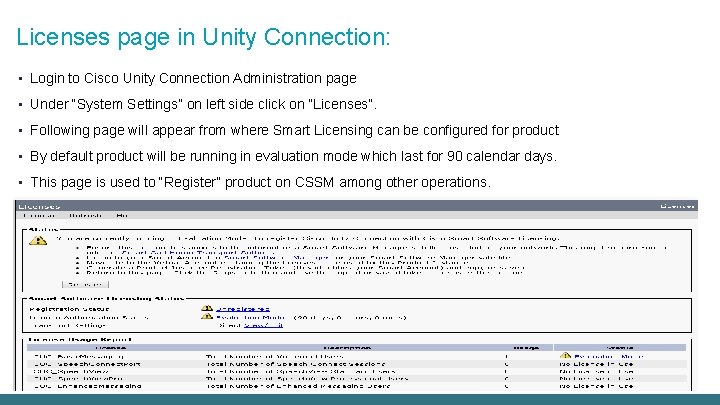Click the large warning icon in Status box
This screenshot has height=405, width=720.
[38, 241]
